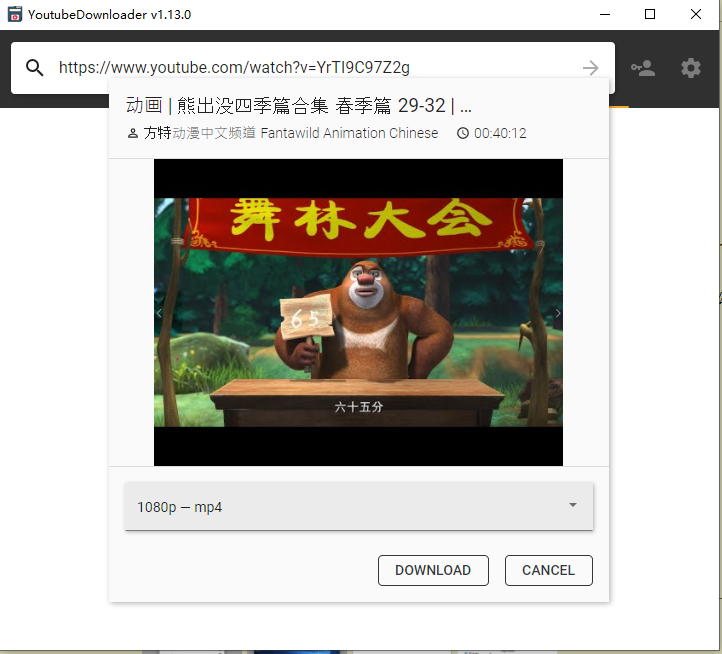Click the clock icon beside duration

tap(463, 133)
